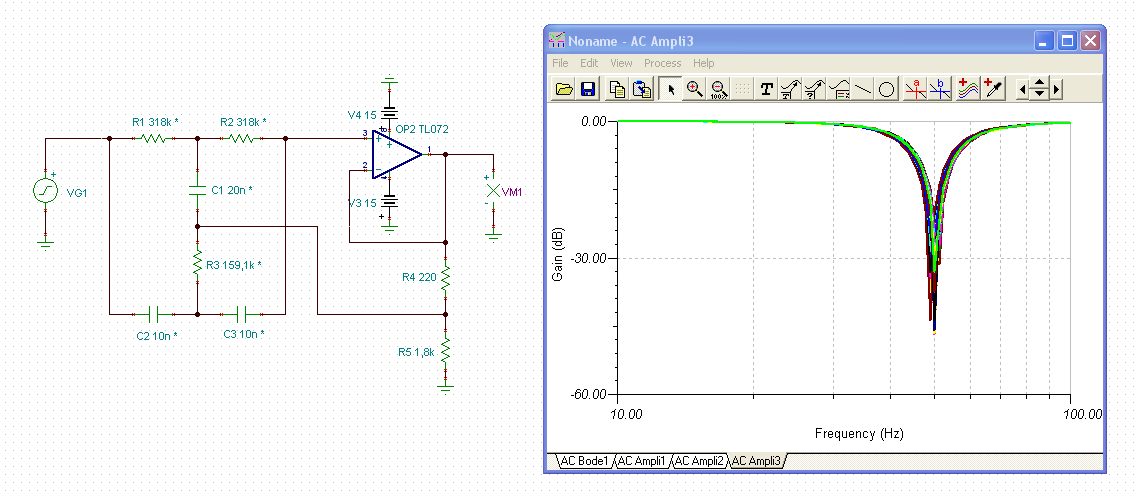This screenshot has width=1134, height=495.
Task: Close the AC Ampli3 diagram window
Action: 1090,41
